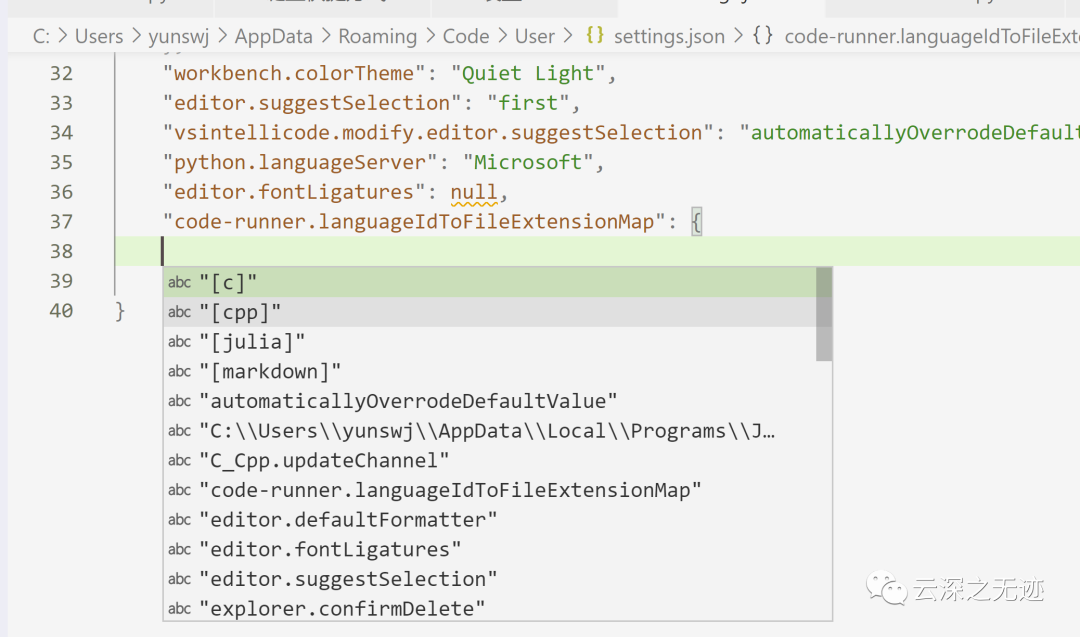The height and width of the screenshot is (637, 1080).
Task: Click line number 36 in the gutter
Action: click(x=61, y=192)
